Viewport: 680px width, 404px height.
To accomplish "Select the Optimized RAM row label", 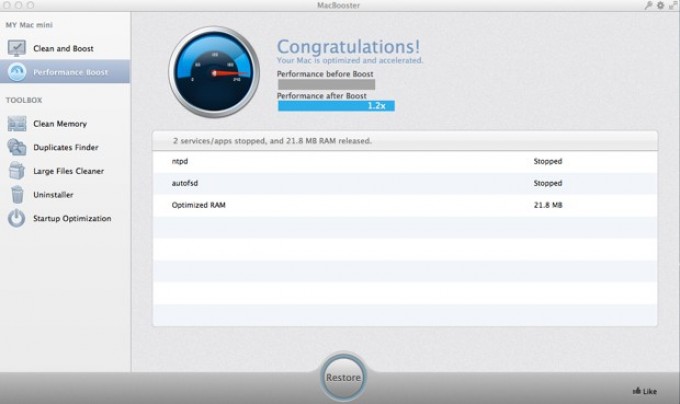I will pos(199,205).
